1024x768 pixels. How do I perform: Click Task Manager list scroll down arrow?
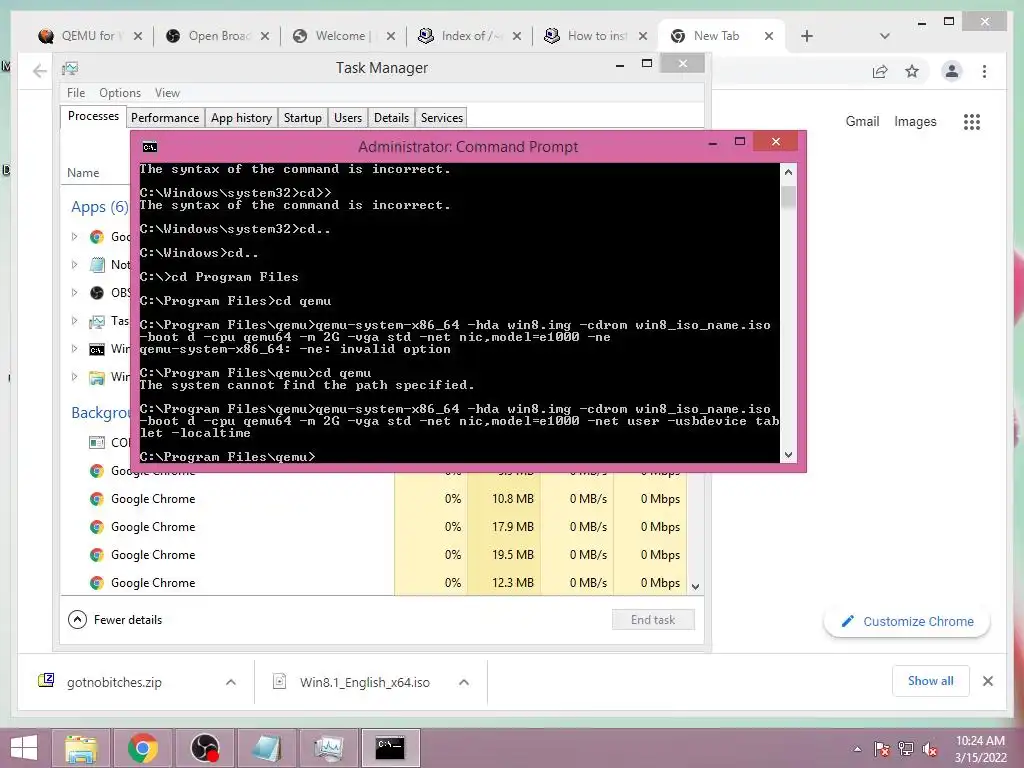696,586
